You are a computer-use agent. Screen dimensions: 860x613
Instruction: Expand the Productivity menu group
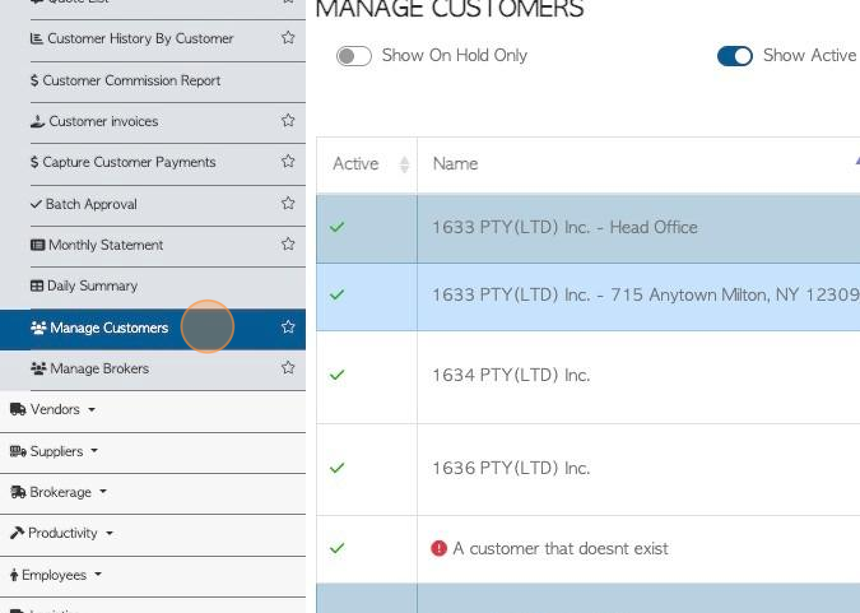(x=63, y=533)
